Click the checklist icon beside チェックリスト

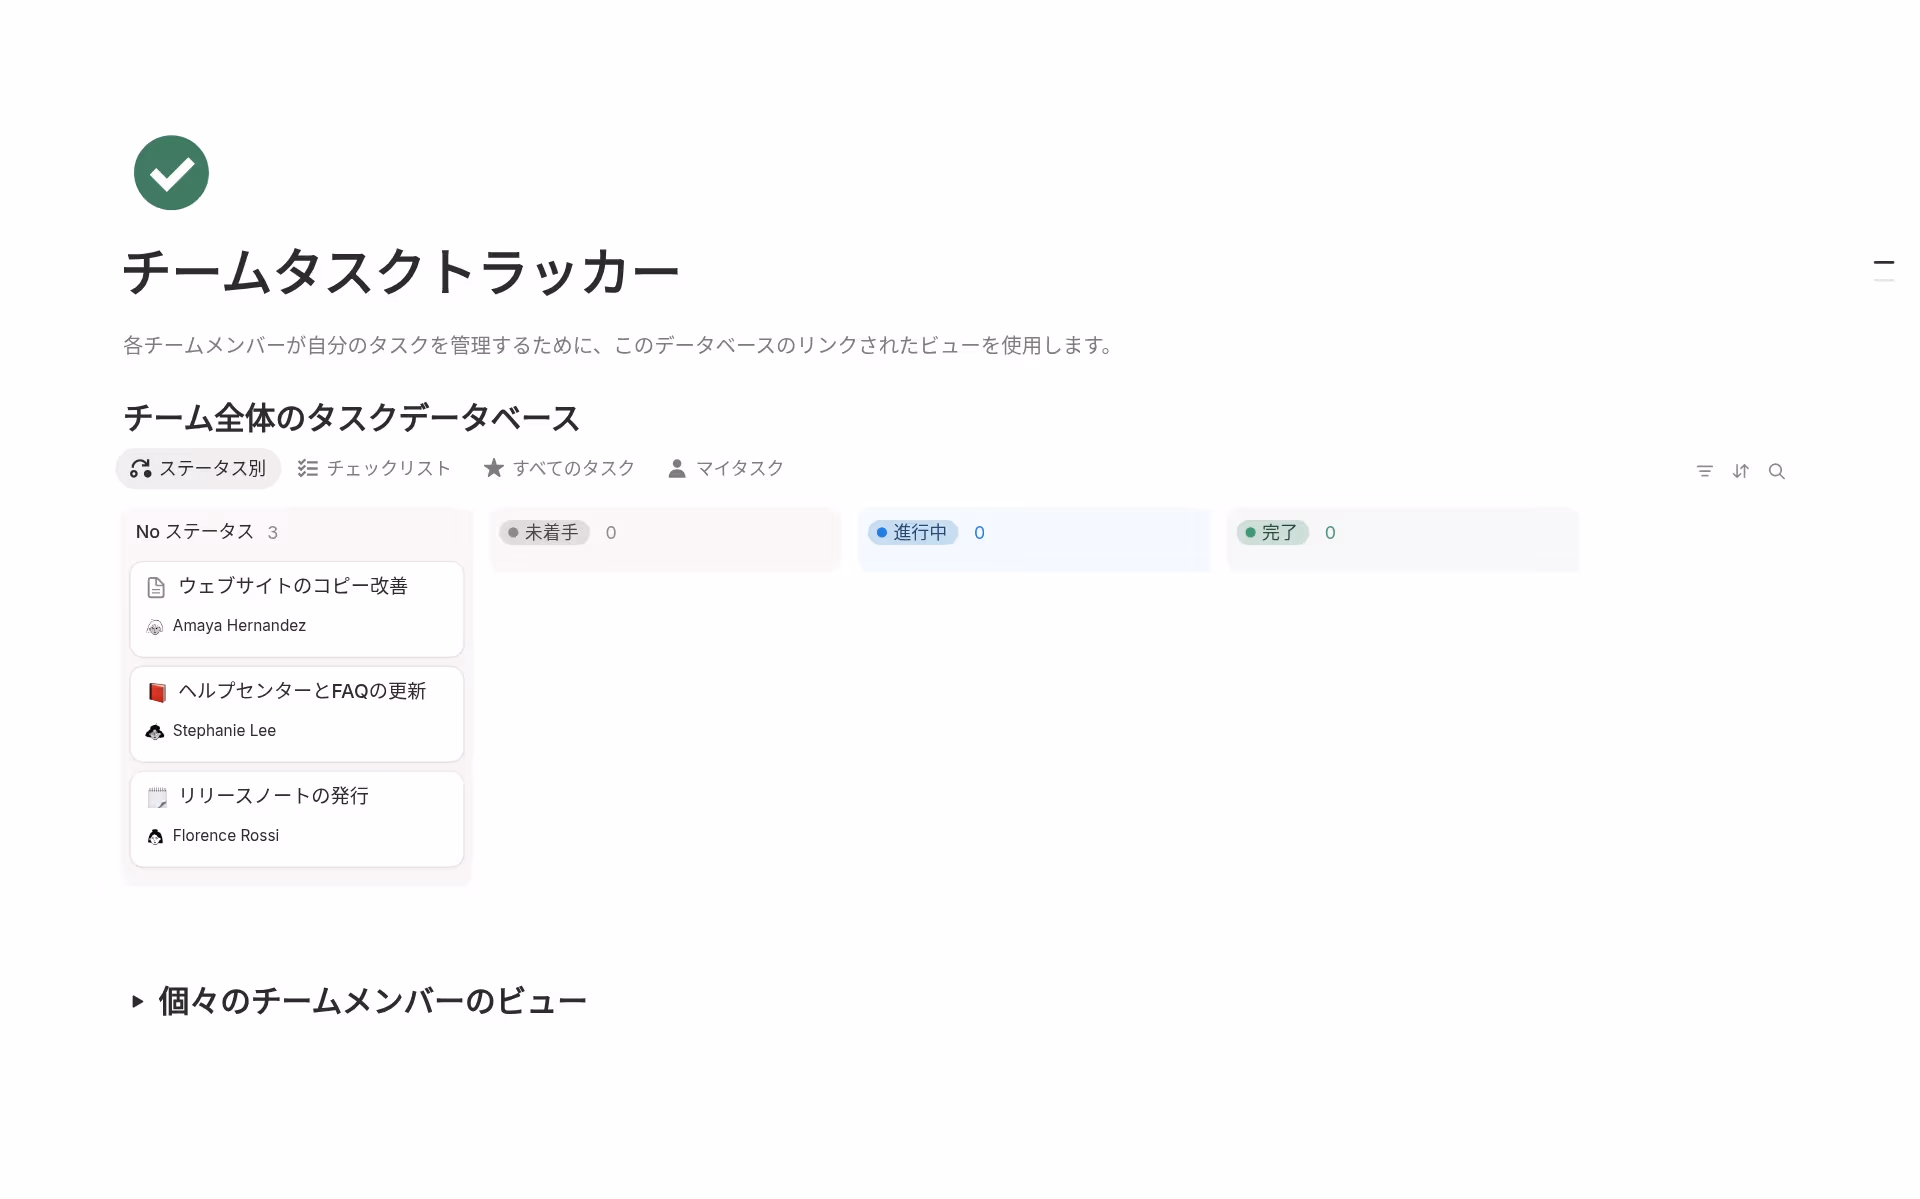pyautogui.click(x=307, y=467)
